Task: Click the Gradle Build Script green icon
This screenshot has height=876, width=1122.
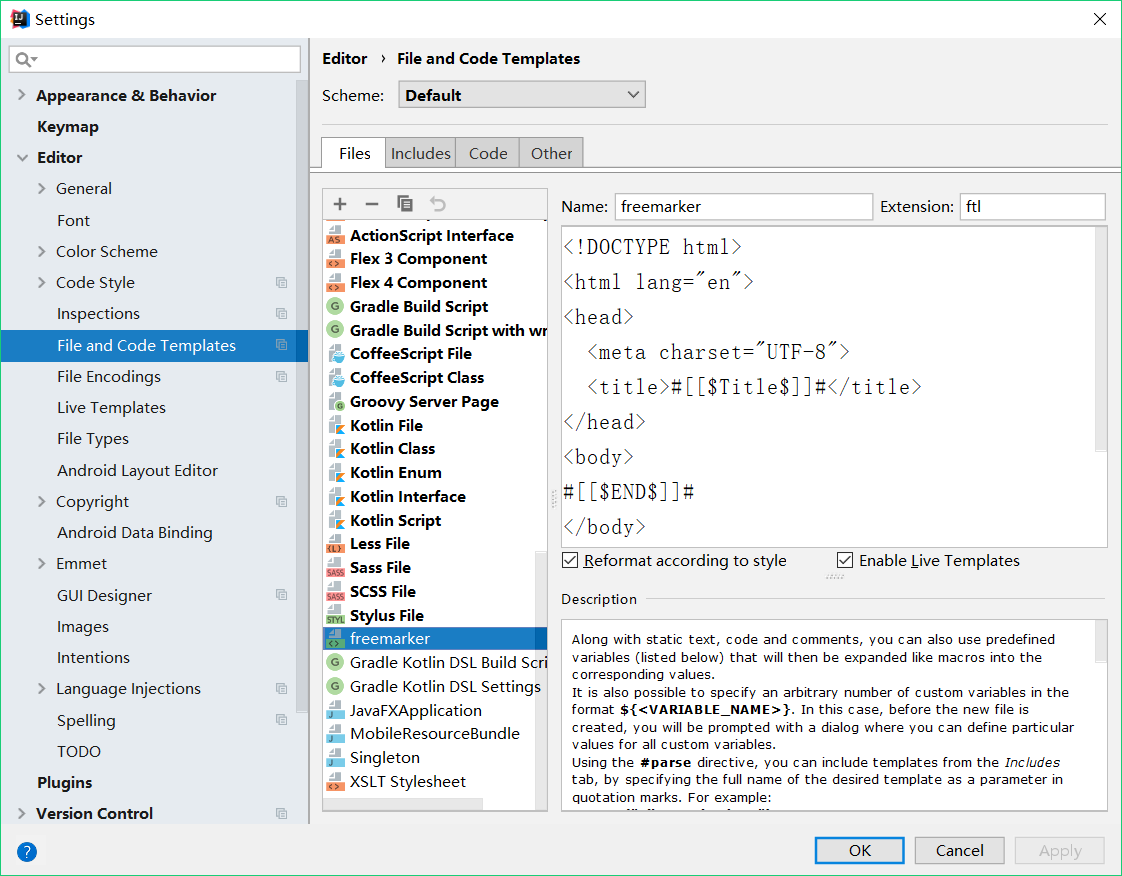Action: click(x=335, y=306)
